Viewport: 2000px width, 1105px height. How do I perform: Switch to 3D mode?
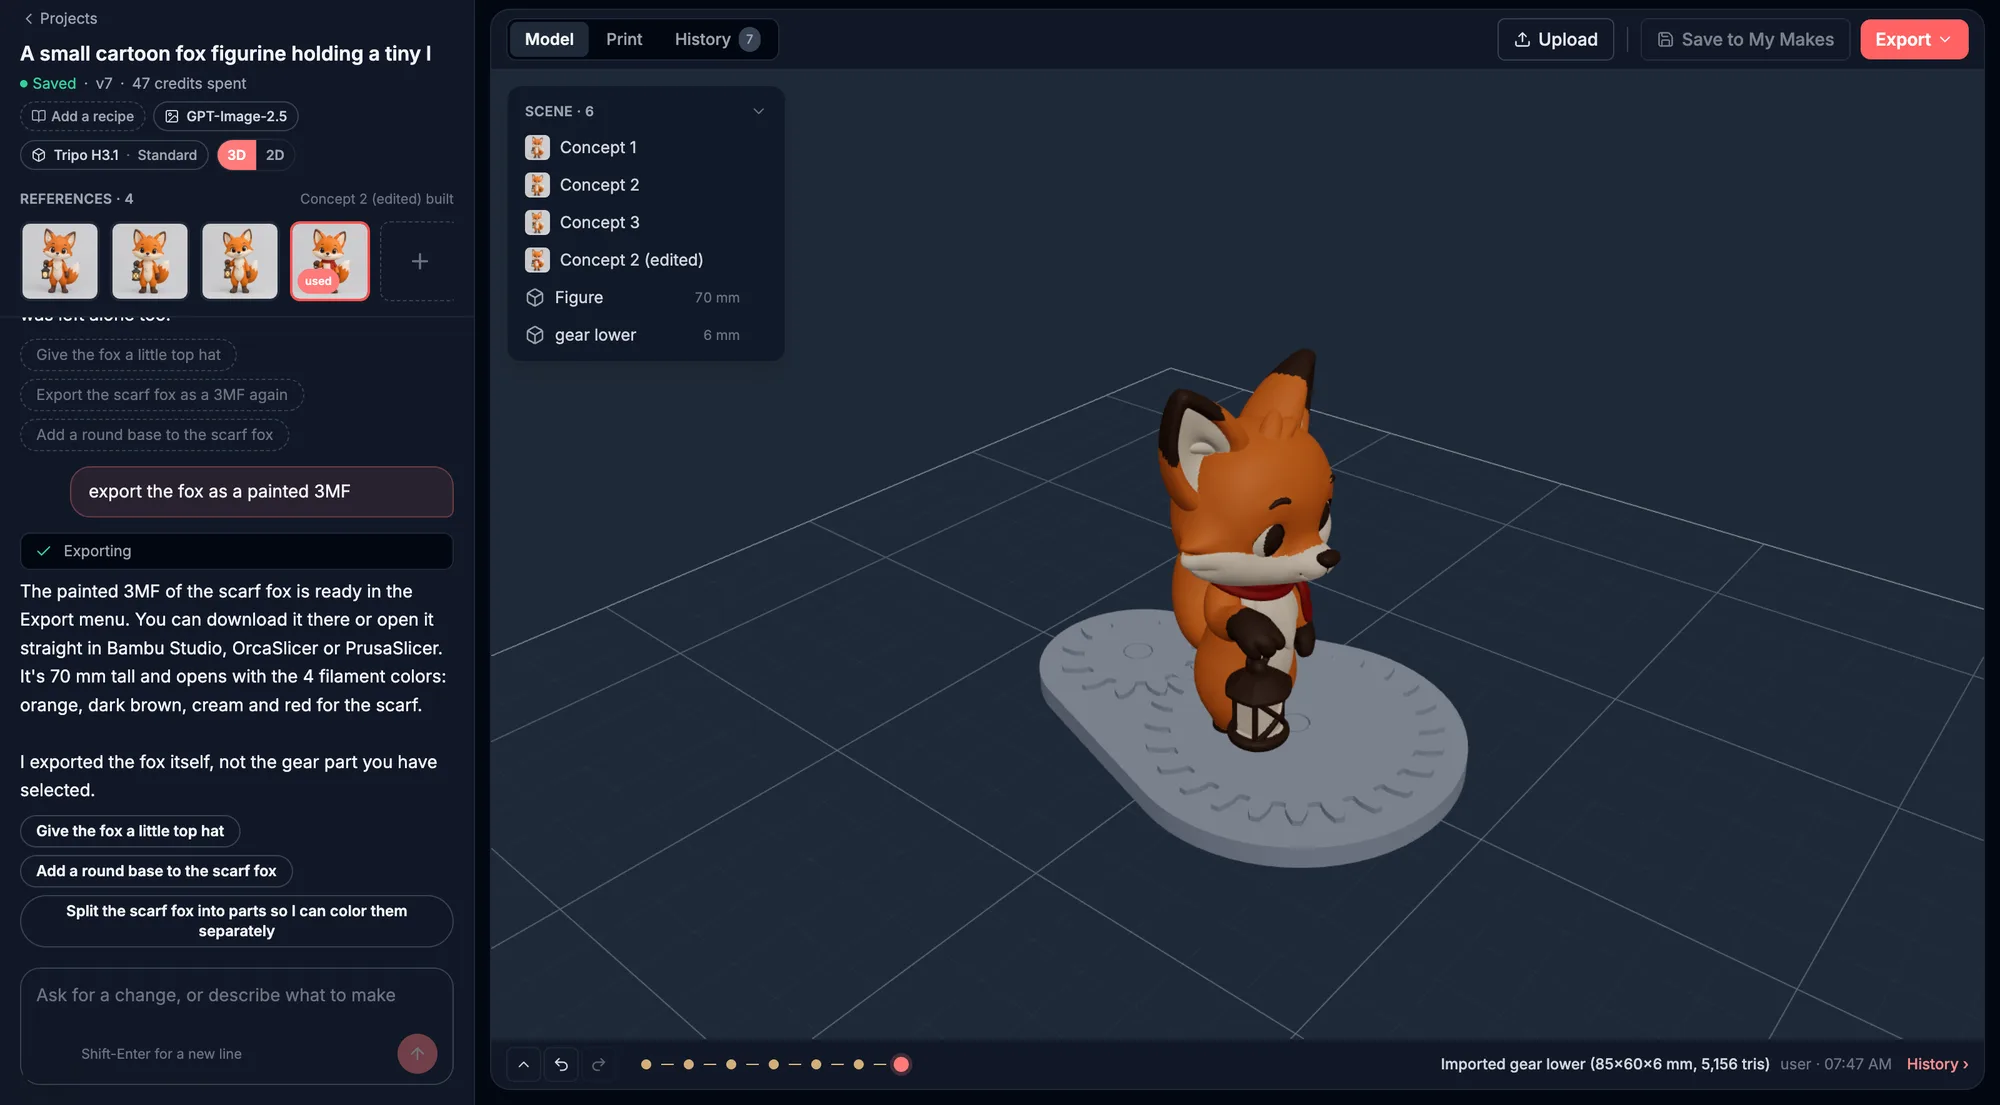pyautogui.click(x=236, y=155)
